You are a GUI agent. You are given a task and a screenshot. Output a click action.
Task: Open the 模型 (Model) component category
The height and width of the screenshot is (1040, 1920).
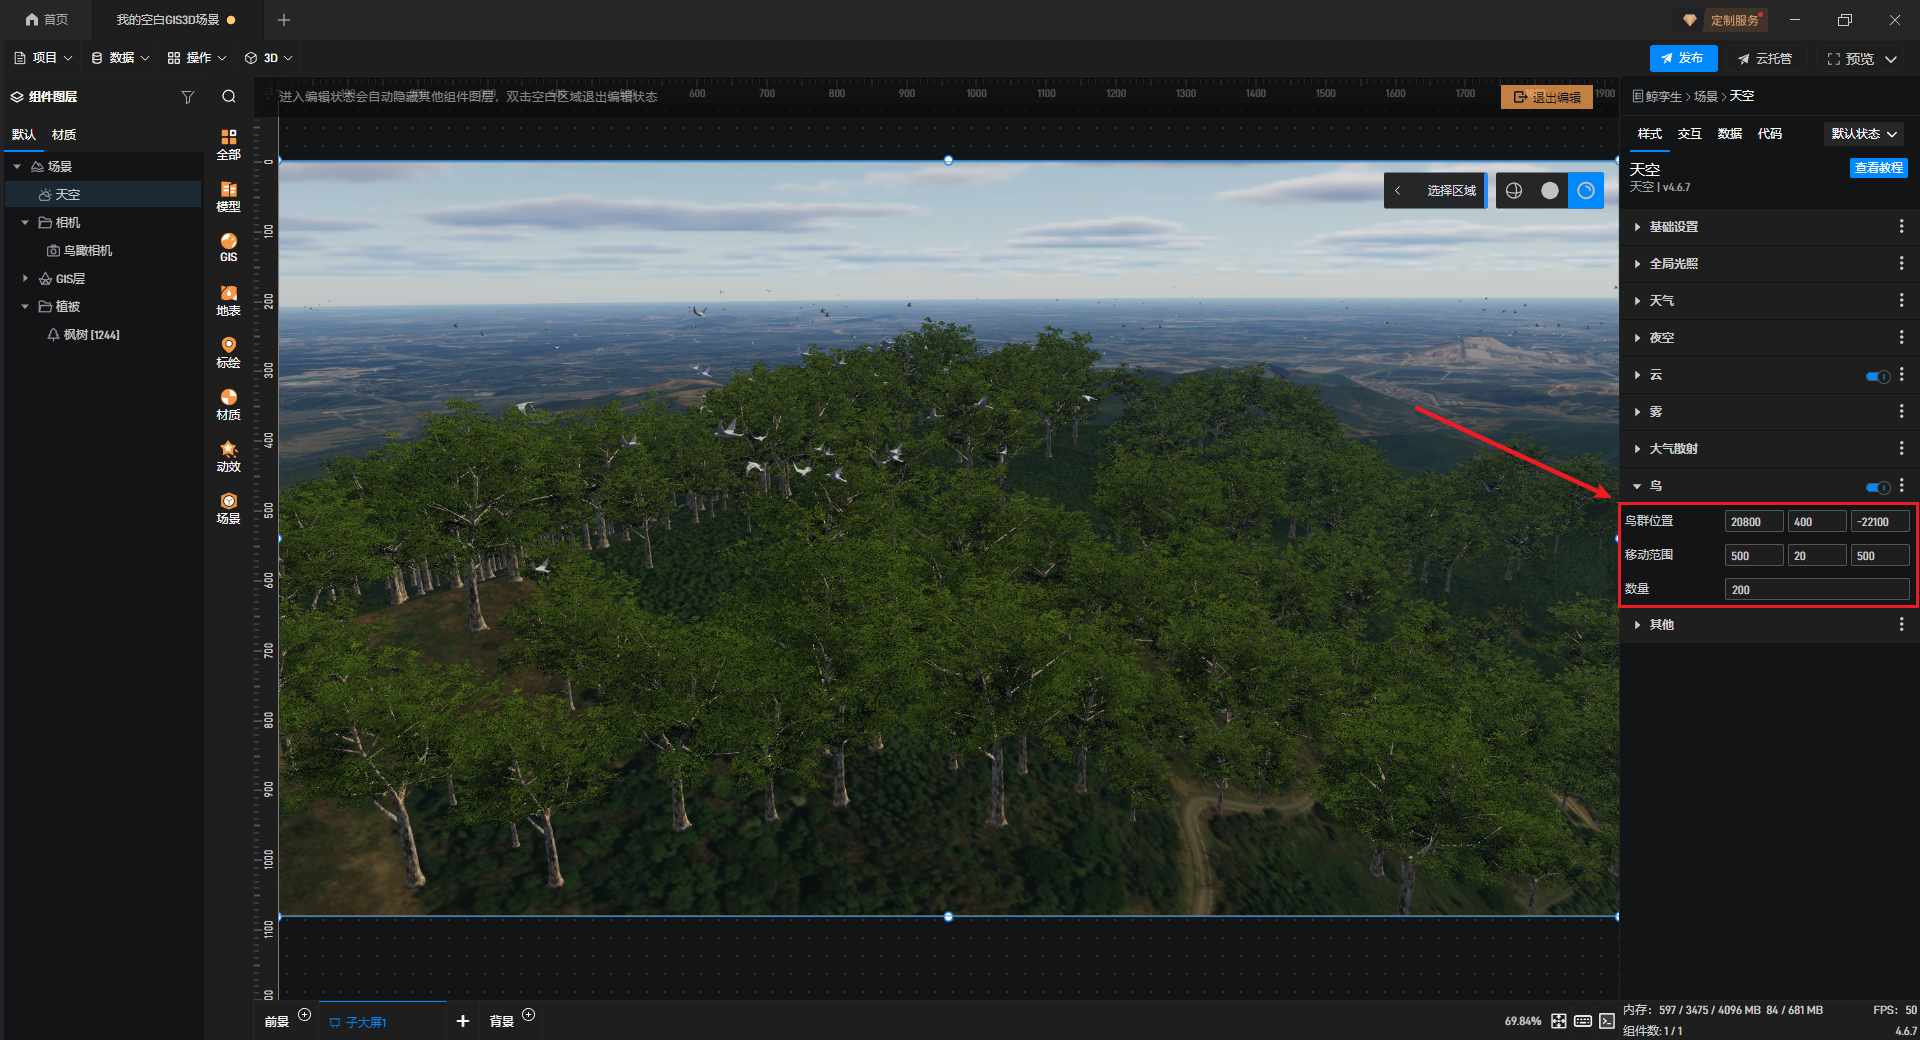coord(228,196)
